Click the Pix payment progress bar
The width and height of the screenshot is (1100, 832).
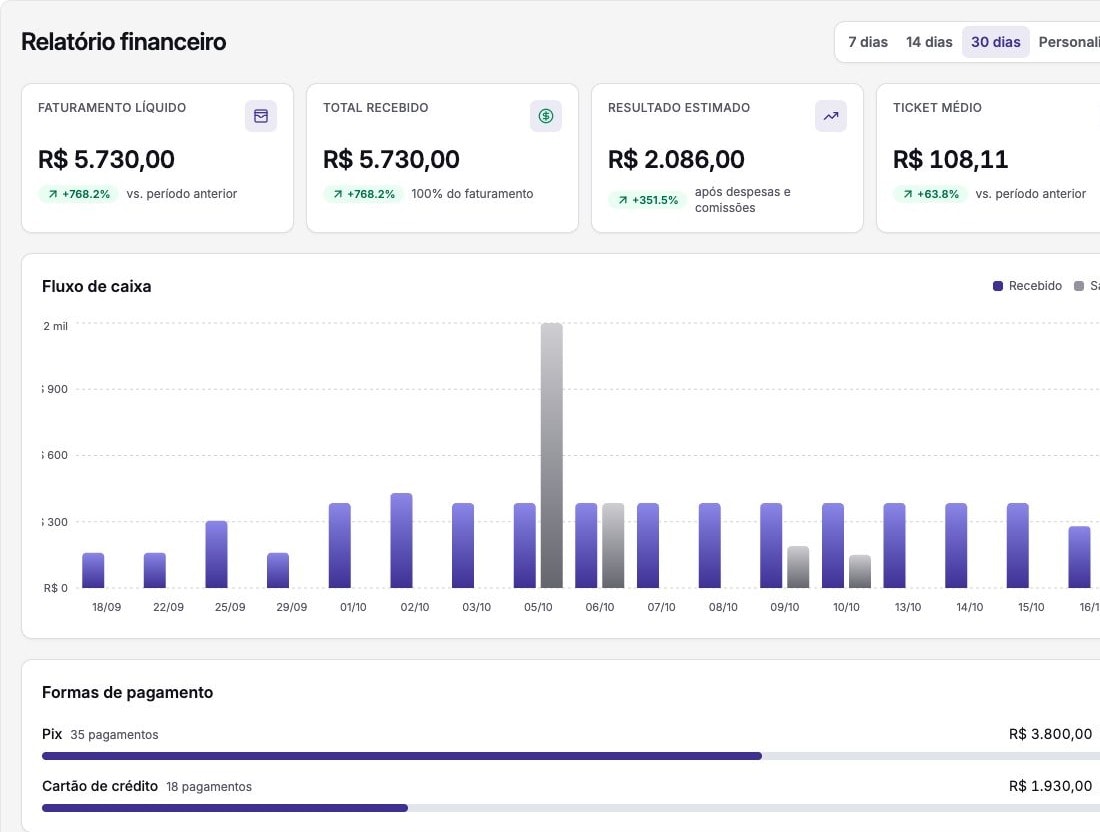(571, 756)
